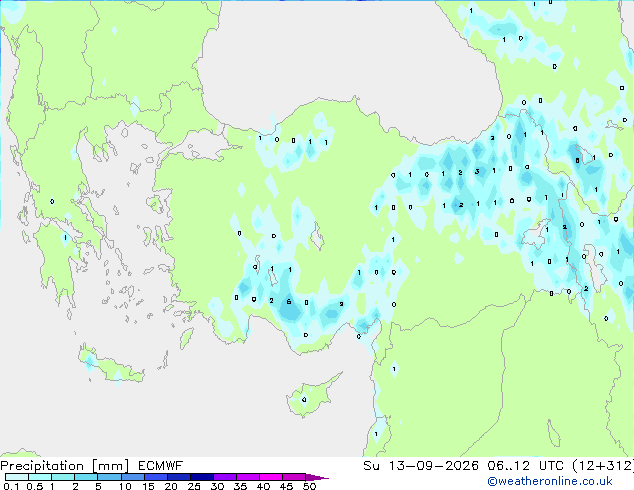
Task: Click the Su 13-09-2026 date label
Action: (x=421, y=466)
